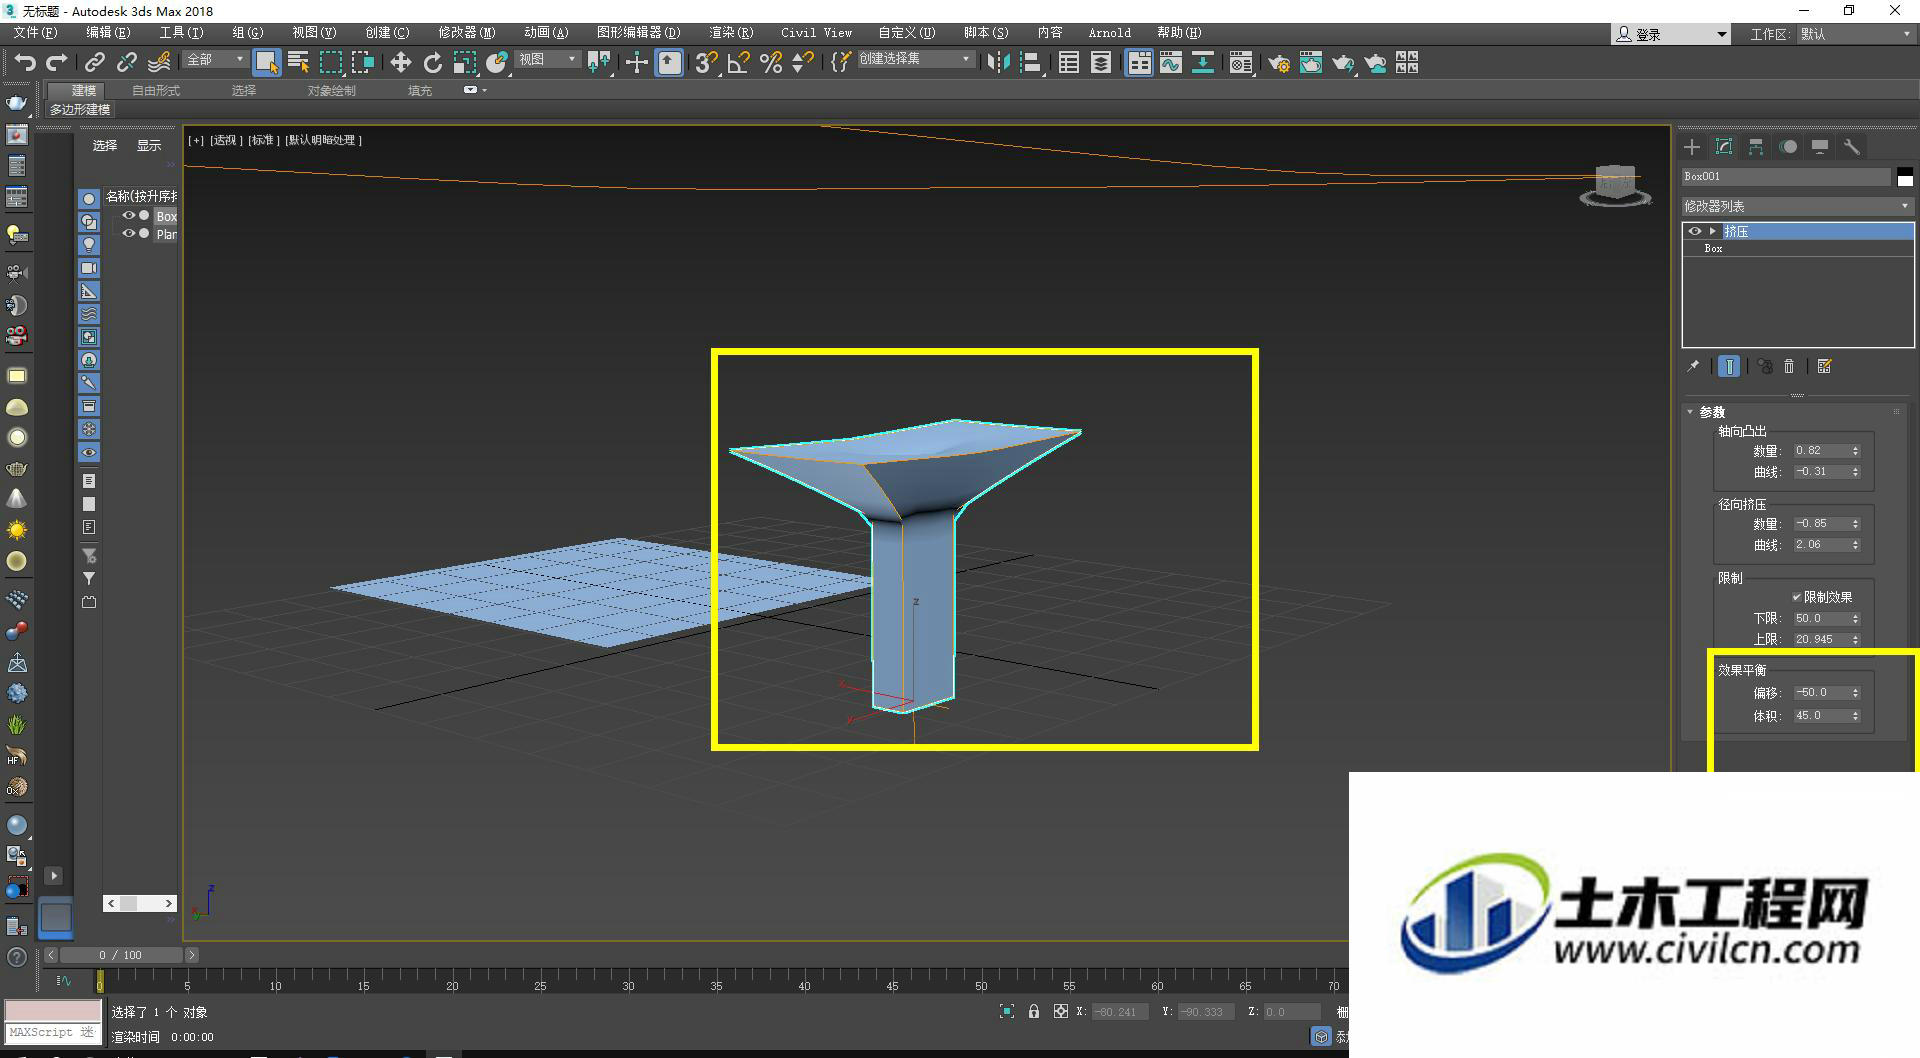Click Pin Stack icon
Screen dimensions: 1920x1058
(x=1693, y=366)
